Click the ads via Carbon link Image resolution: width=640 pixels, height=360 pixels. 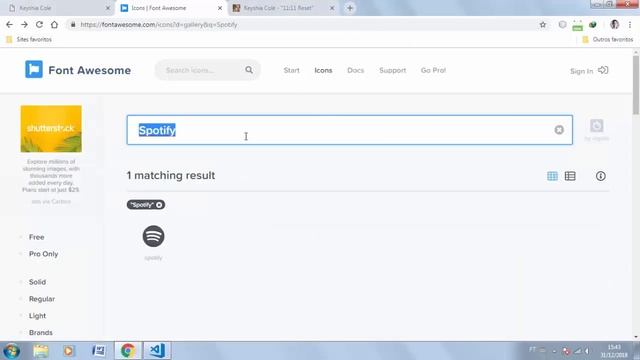(x=51, y=202)
